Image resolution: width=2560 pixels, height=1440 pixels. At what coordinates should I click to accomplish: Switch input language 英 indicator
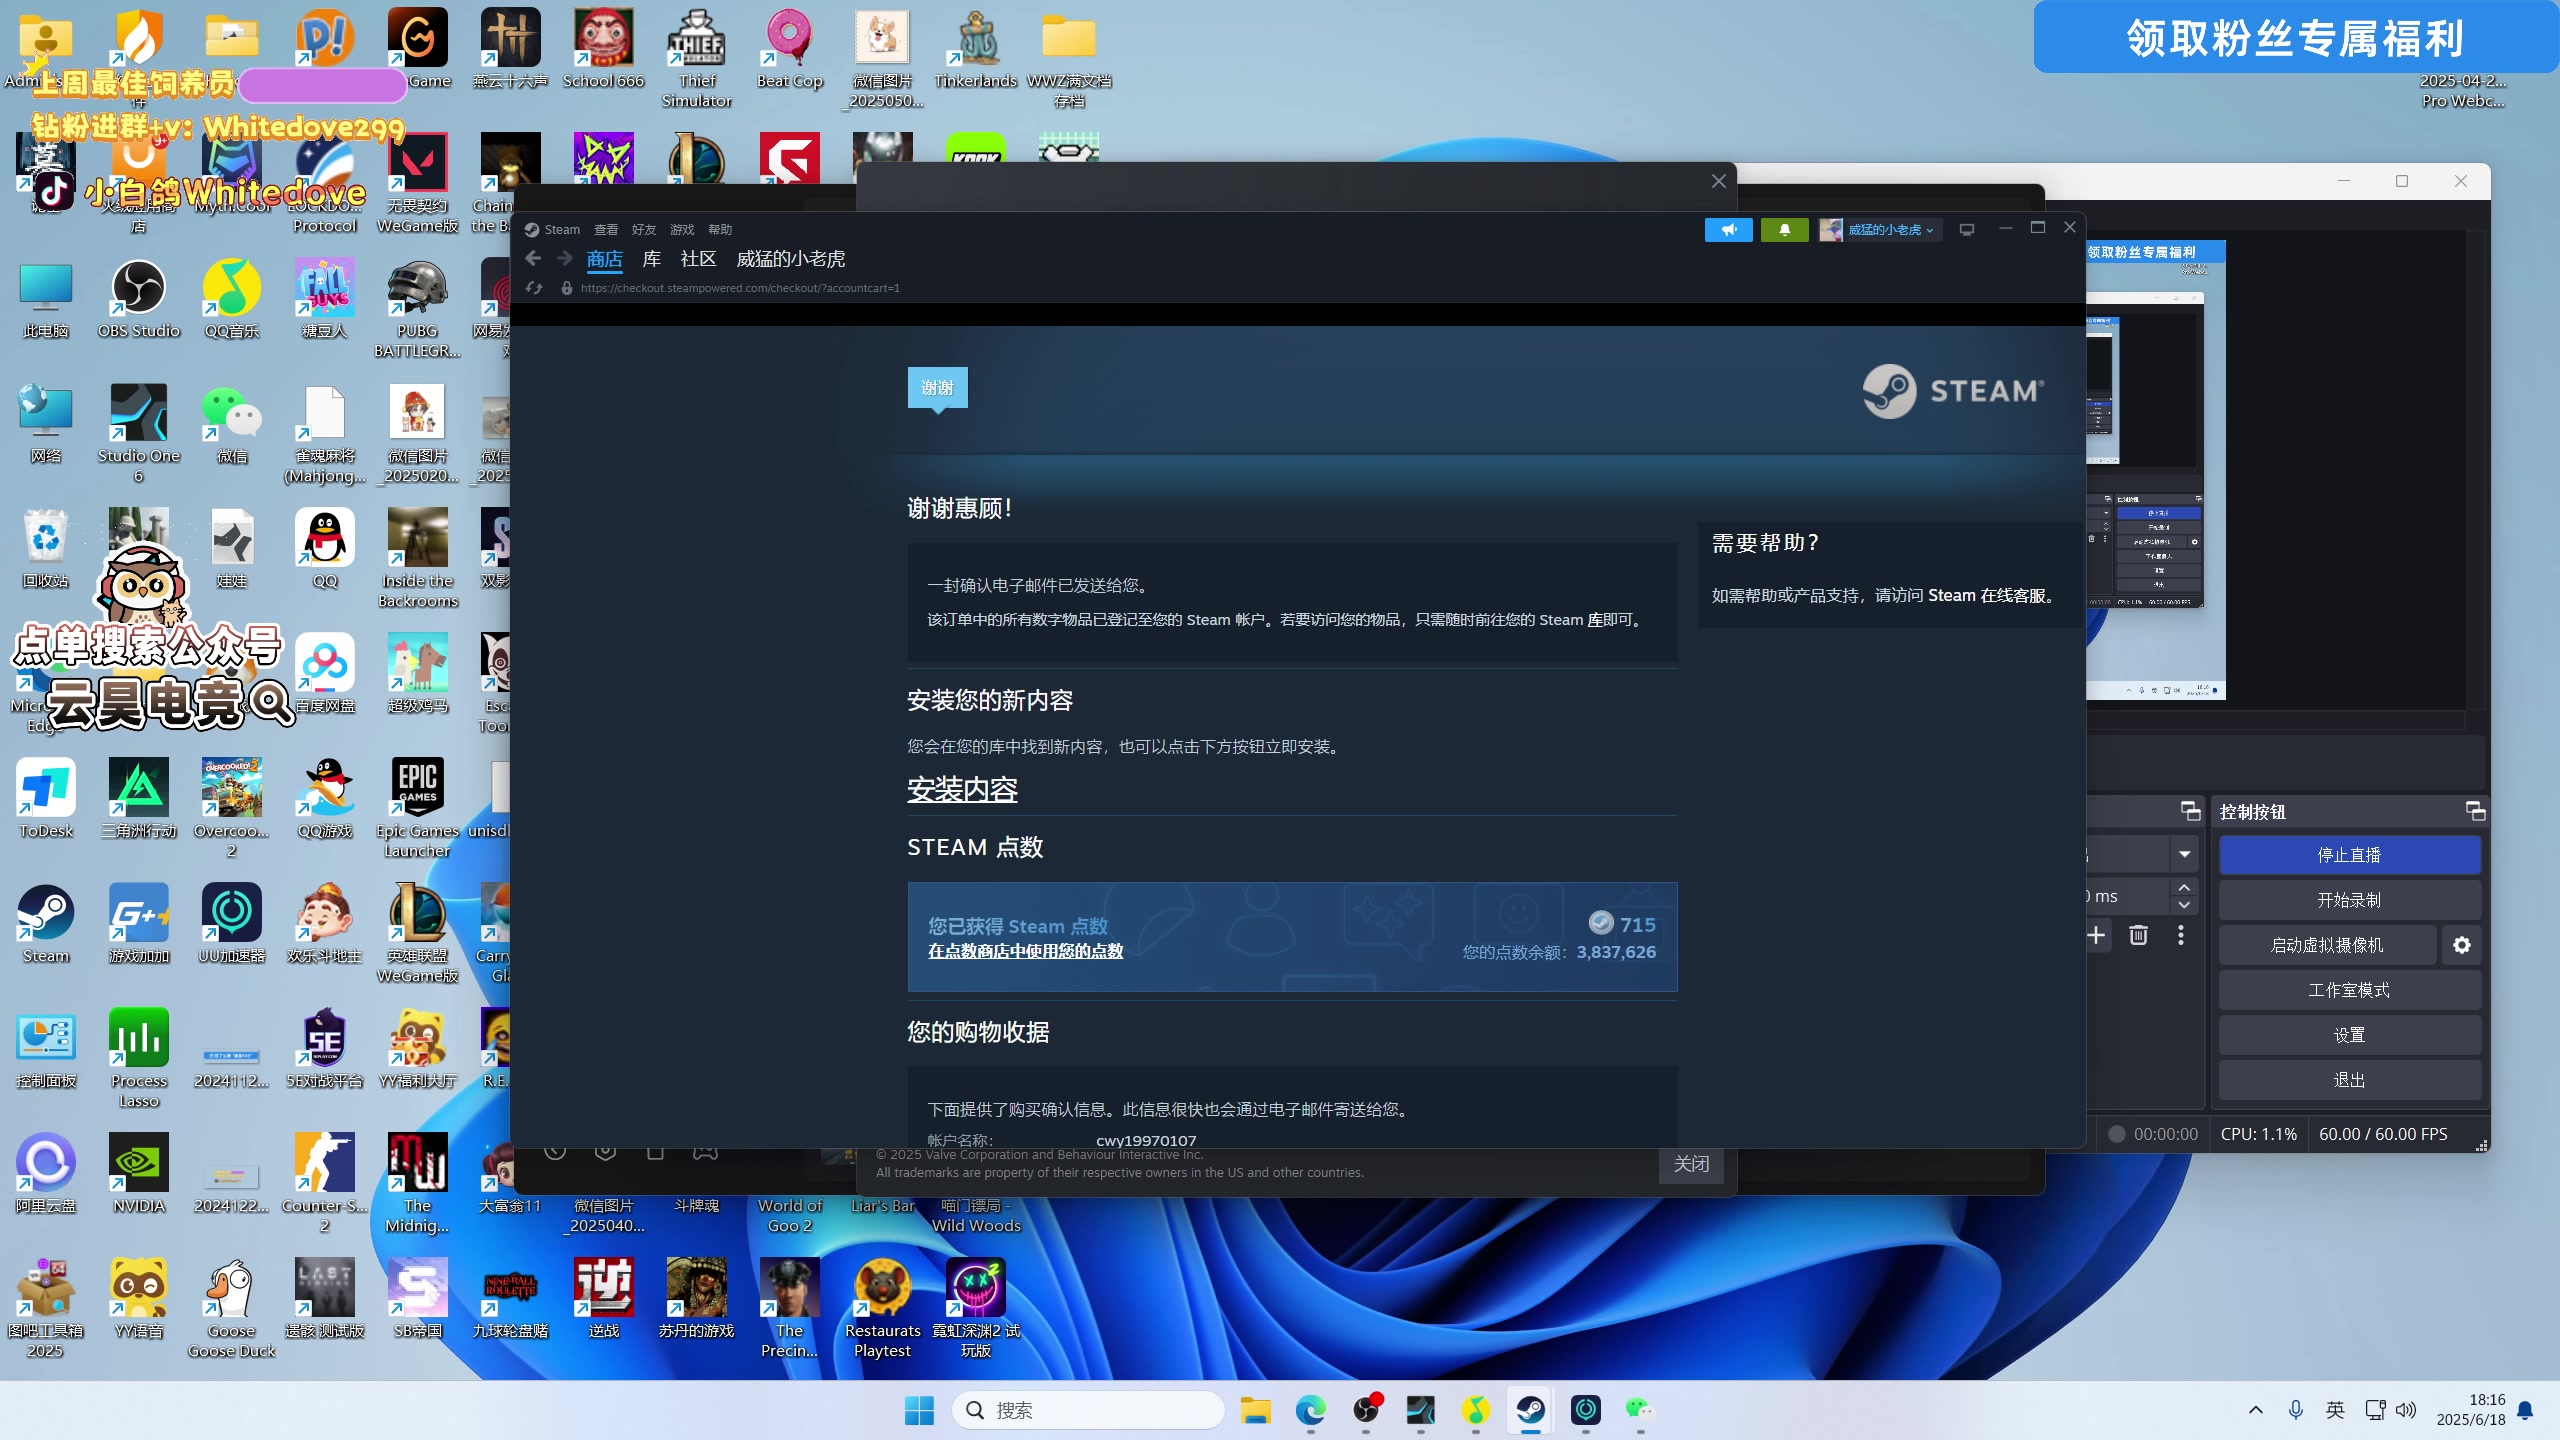(x=2335, y=1411)
